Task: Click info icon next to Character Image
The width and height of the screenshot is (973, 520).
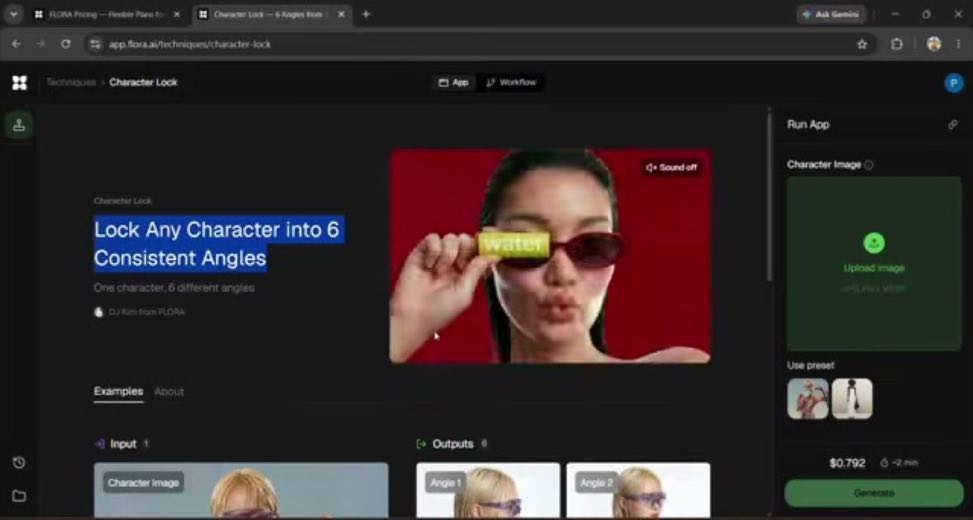Action: (869, 165)
